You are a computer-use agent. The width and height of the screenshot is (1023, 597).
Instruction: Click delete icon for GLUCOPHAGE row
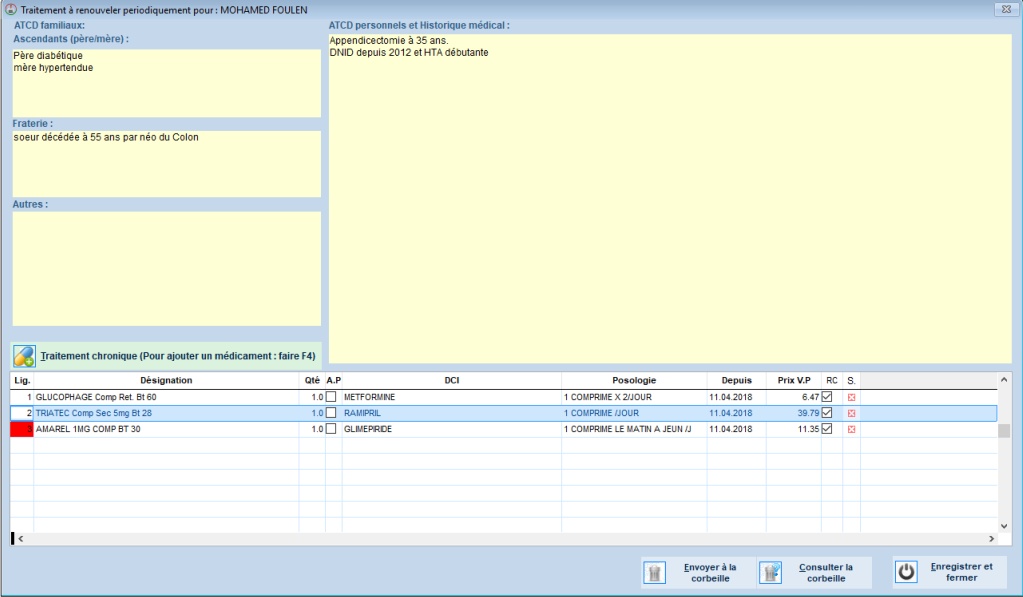pos(851,397)
